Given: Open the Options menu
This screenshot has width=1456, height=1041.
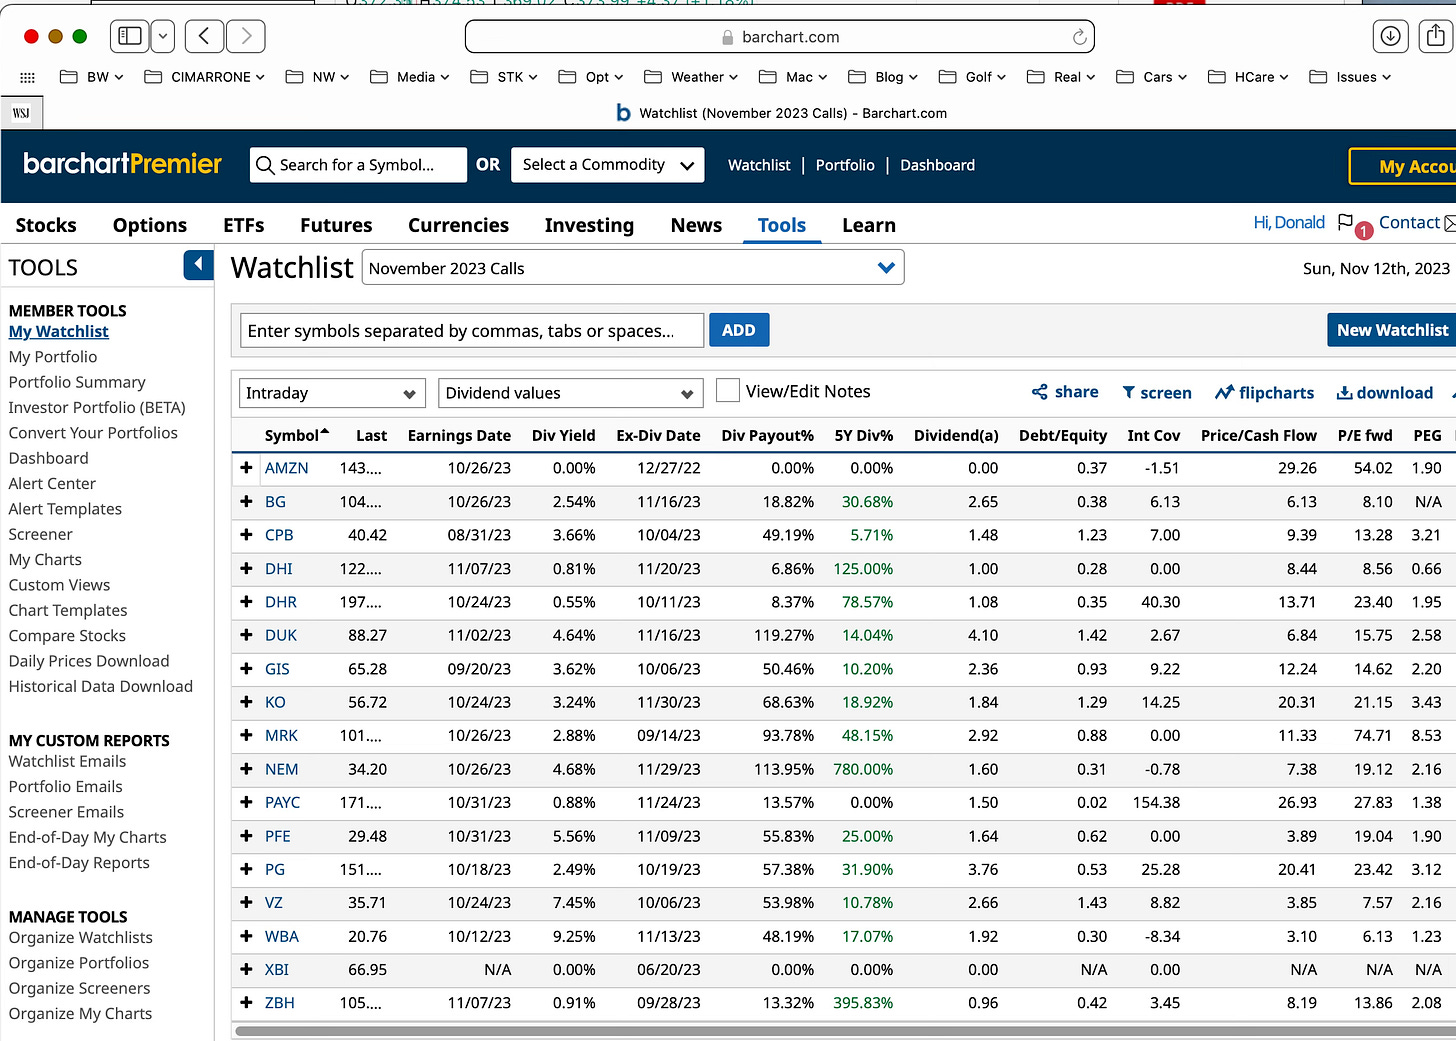Looking at the screenshot, I should pyautogui.click(x=150, y=225).
